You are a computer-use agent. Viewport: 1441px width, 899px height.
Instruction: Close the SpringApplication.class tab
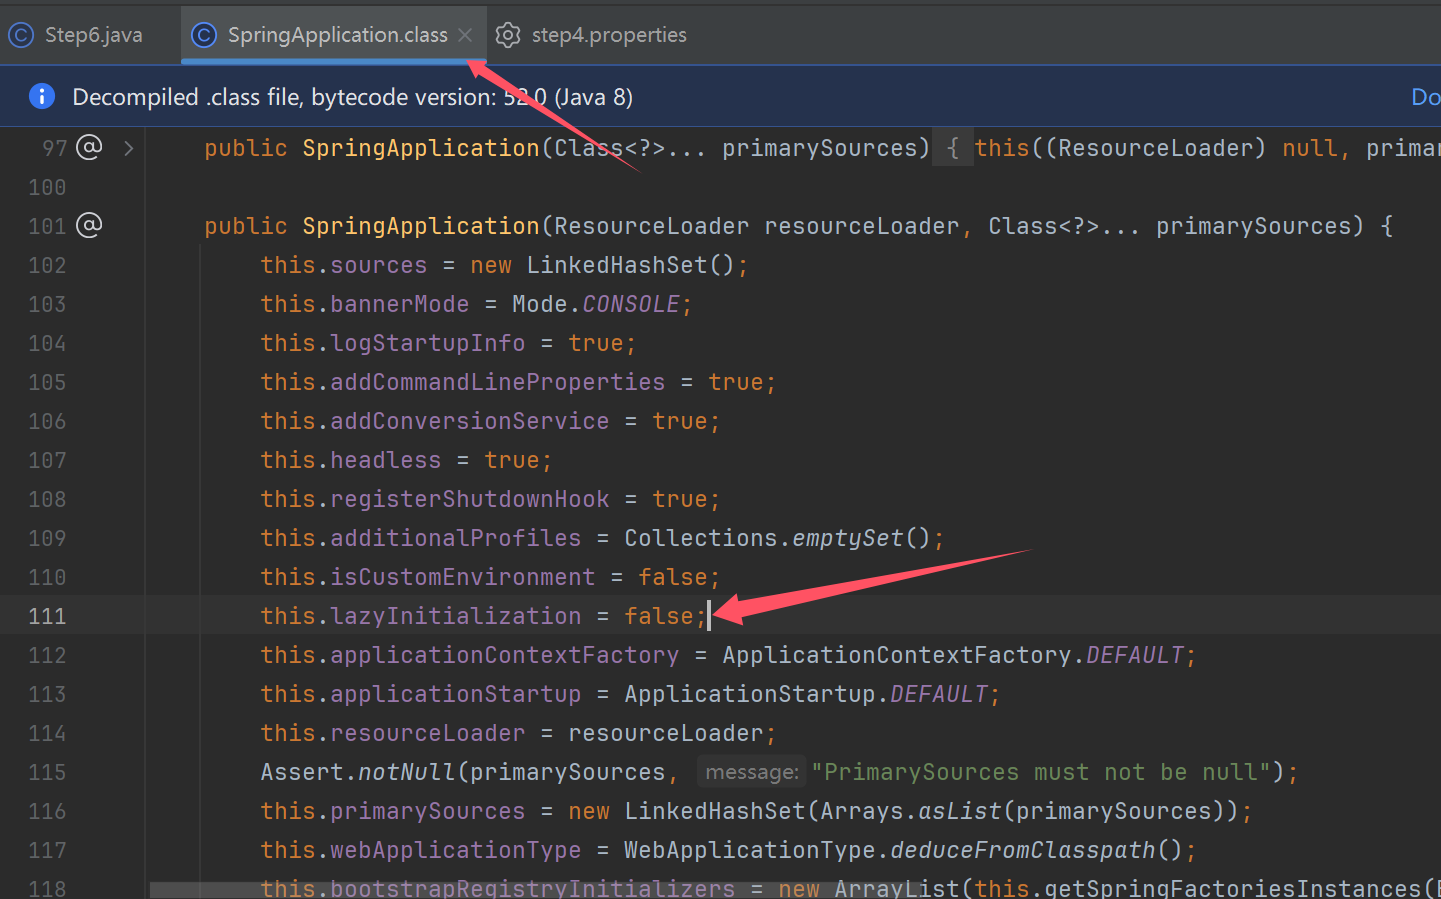(465, 35)
